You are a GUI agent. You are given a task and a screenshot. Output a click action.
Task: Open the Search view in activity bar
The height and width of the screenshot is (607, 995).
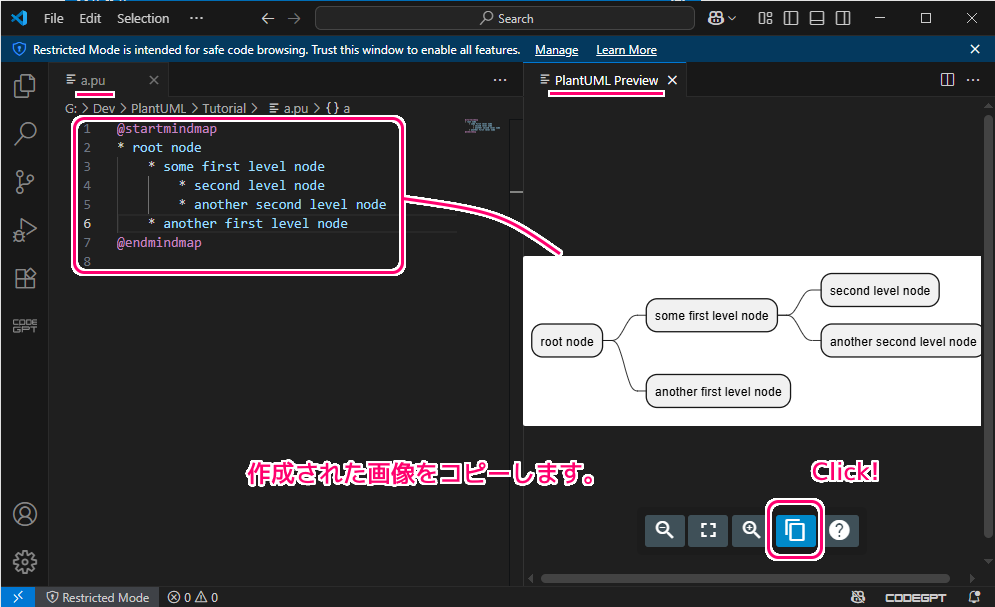(x=25, y=134)
